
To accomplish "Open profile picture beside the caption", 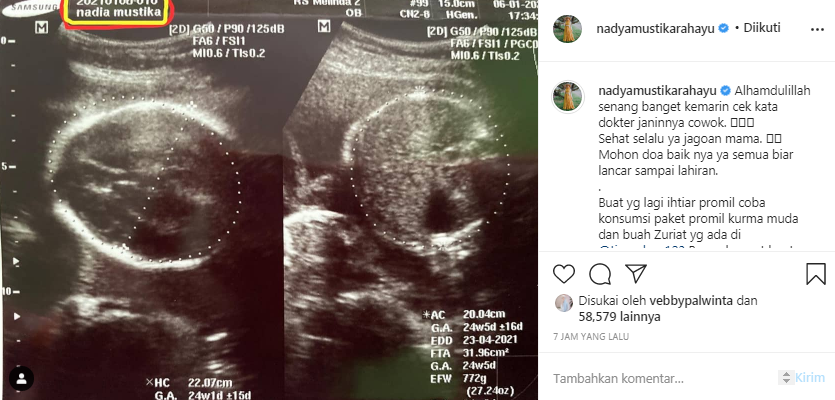I will tap(568, 97).
